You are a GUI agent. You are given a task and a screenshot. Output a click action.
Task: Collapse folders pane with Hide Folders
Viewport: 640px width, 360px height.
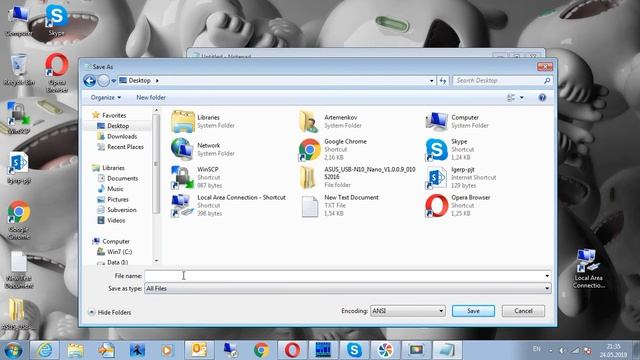point(110,312)
